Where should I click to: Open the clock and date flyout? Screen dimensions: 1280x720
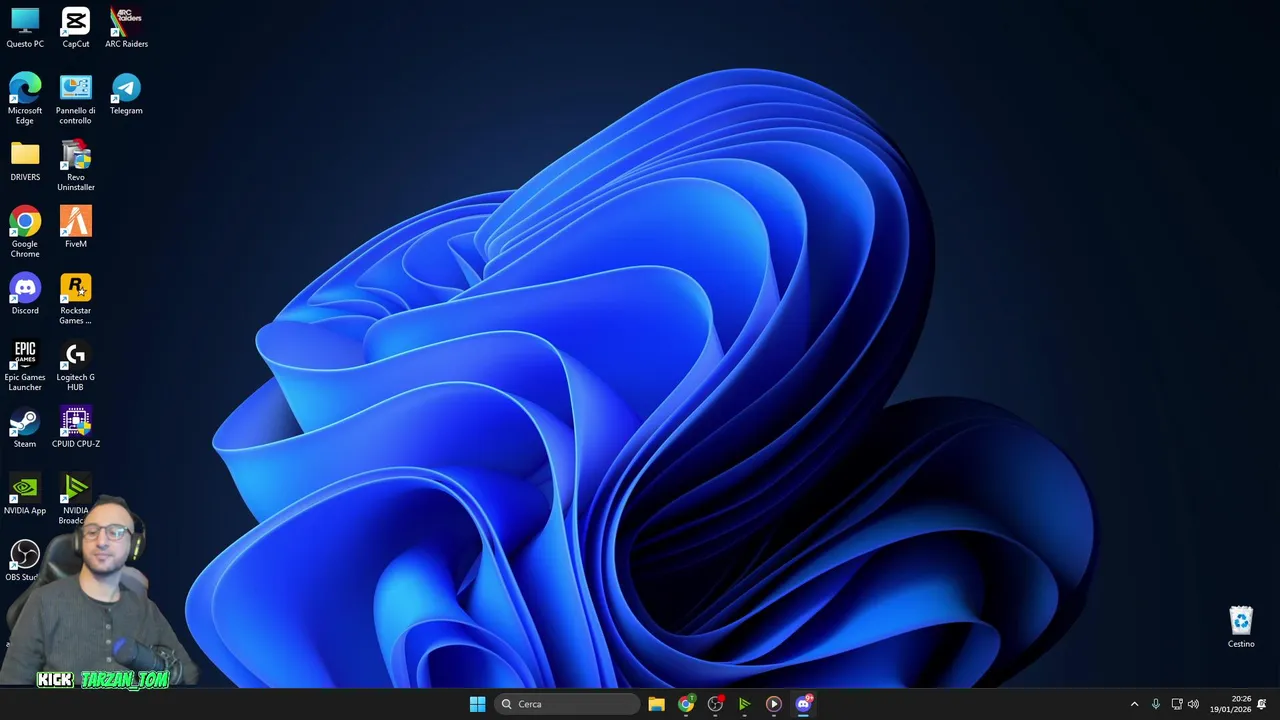pyautogui.click(x=1230, y=704)
